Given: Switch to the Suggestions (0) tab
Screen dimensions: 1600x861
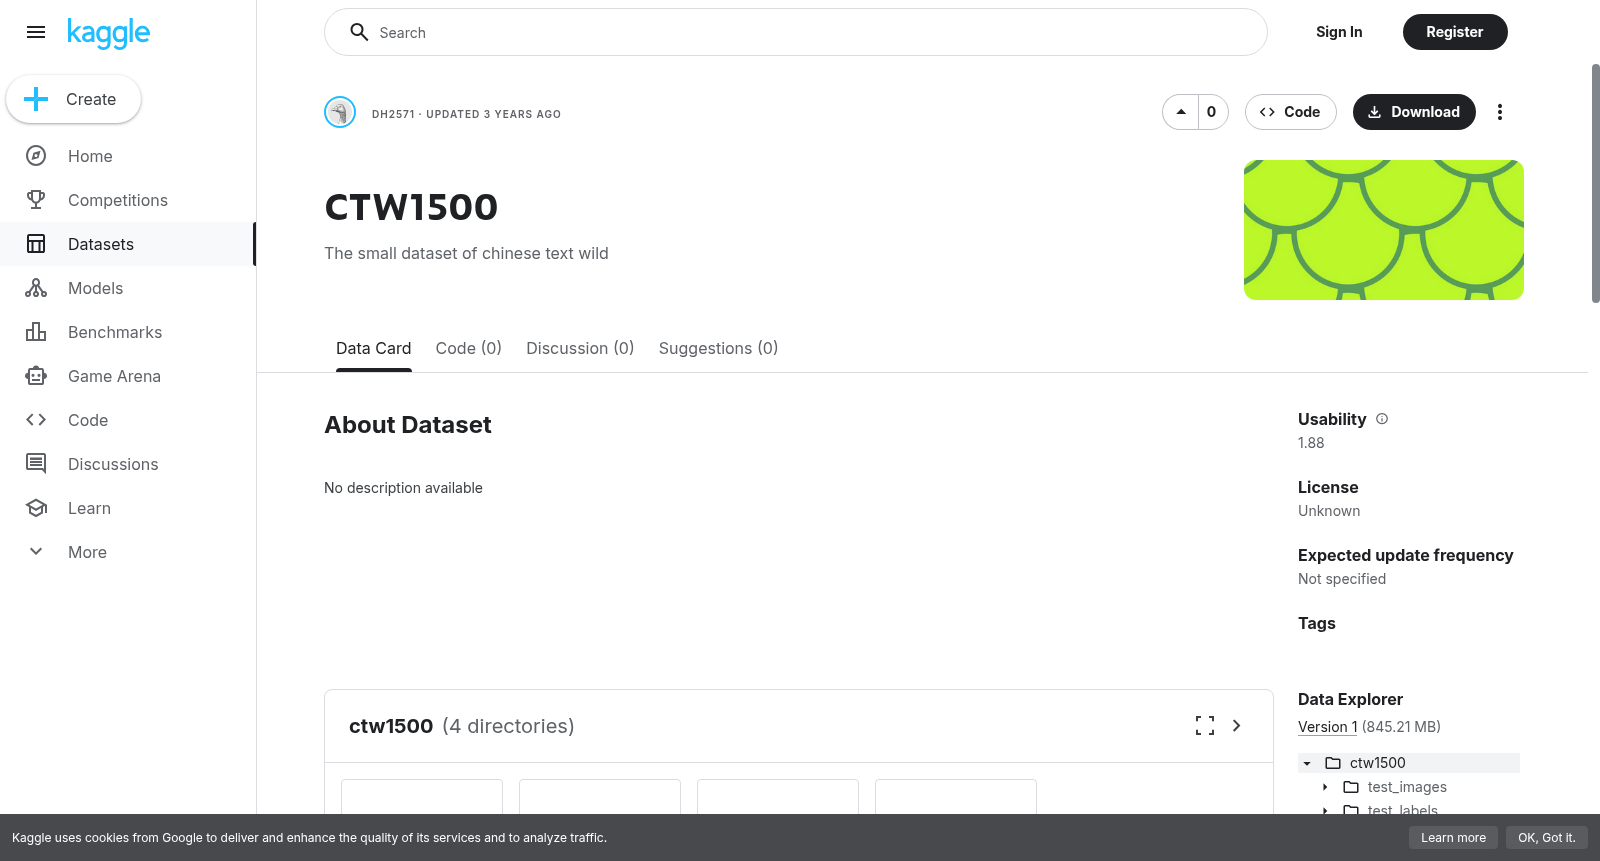Looking at the screenshot, I should [719, 348].
